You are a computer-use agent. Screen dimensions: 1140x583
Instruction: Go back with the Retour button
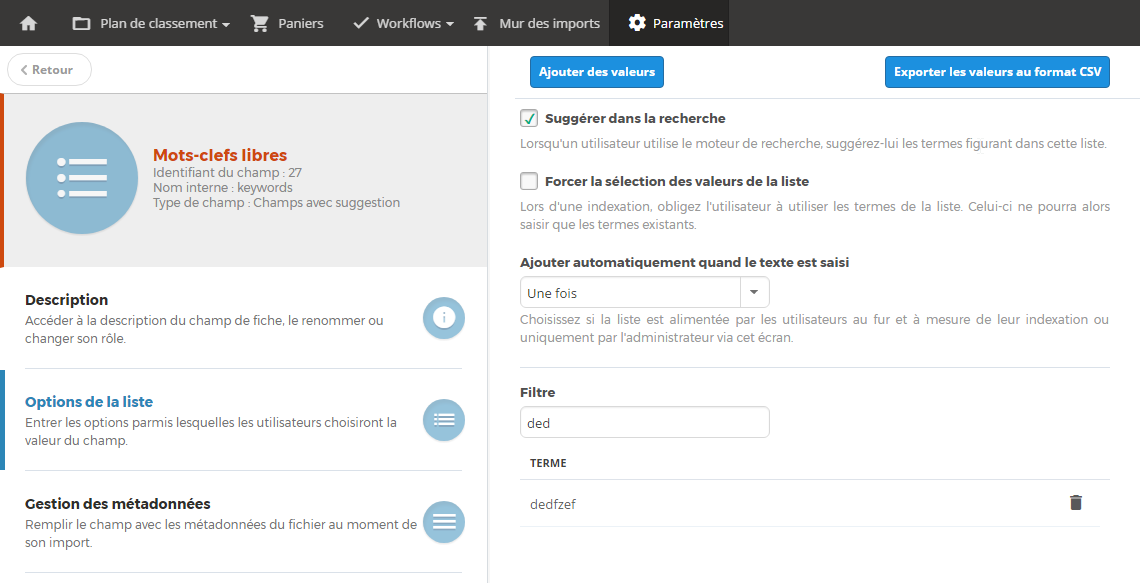click(x=49, y=70)
